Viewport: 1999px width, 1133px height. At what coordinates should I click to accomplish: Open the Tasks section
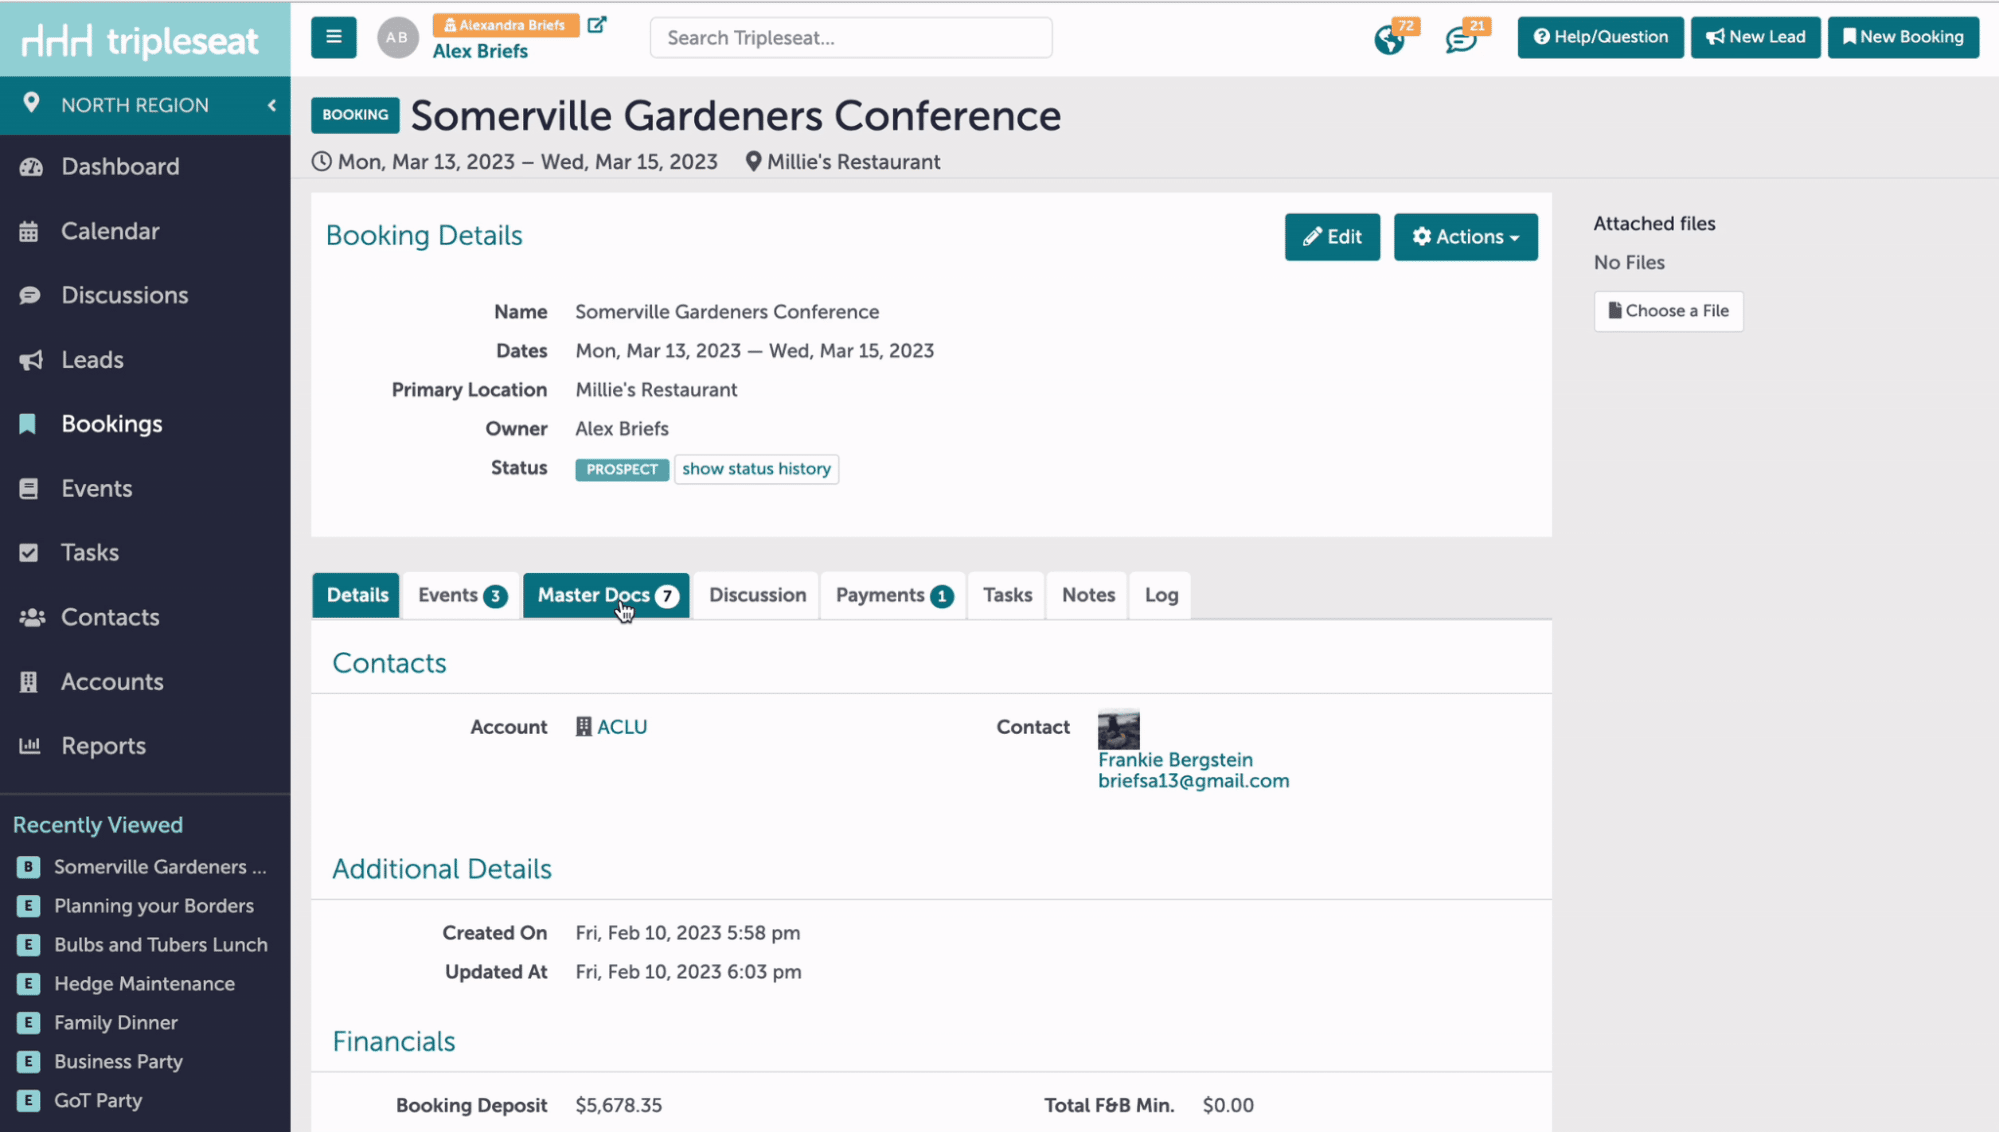88,552
